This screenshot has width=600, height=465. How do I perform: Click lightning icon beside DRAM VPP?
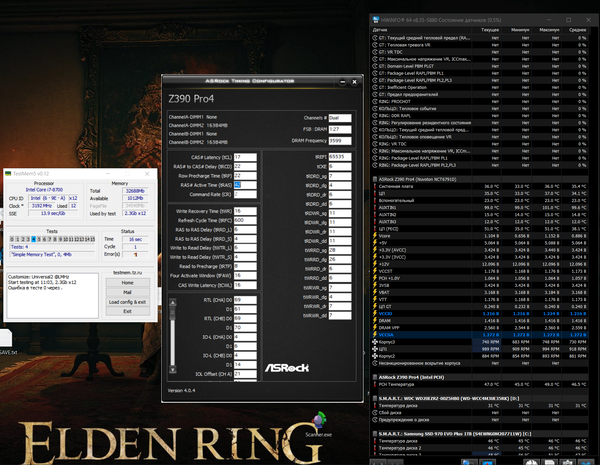click(x=375, y=328)
